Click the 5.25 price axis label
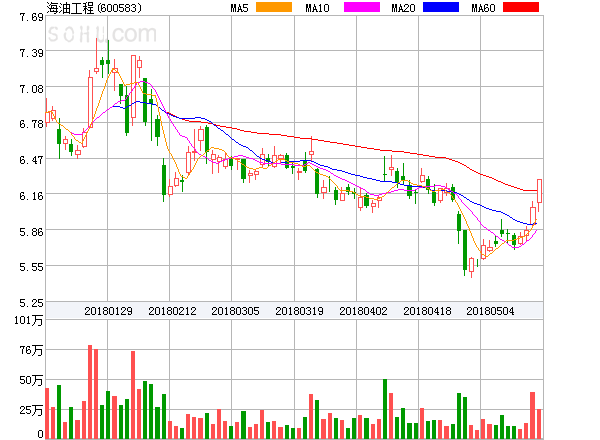The height and width of the screenshot is (440, 600). pyautogui.click(x=31, y=303)
